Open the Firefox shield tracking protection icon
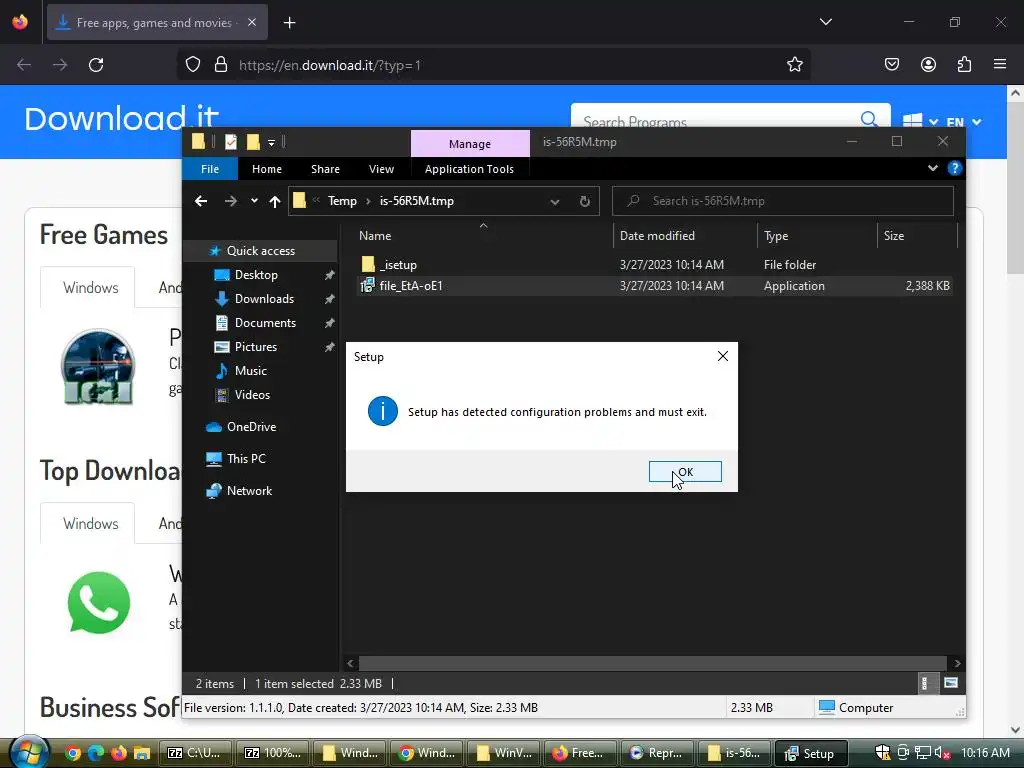This screenshot has height=768, width=1024. pyautogui.click(x=193, y=65)
